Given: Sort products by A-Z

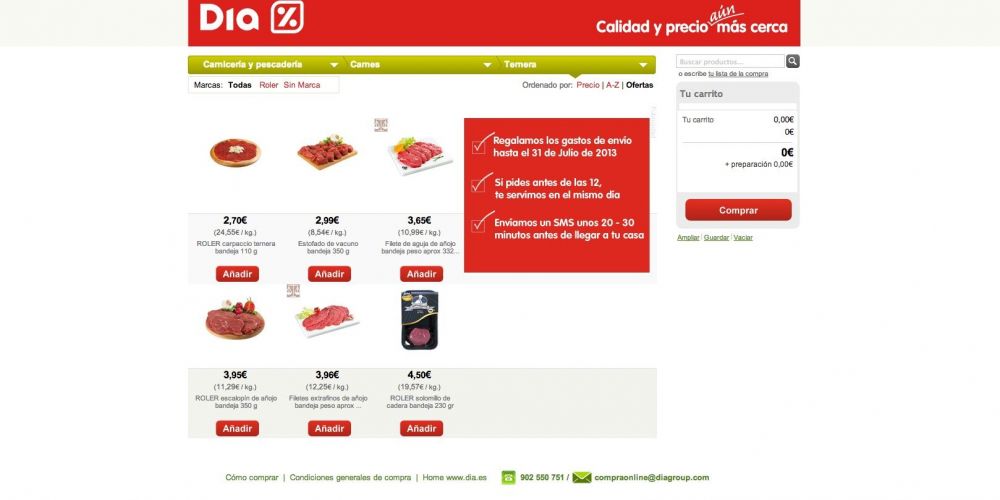Looking at the screenshot, I should [x=612, y=85].
